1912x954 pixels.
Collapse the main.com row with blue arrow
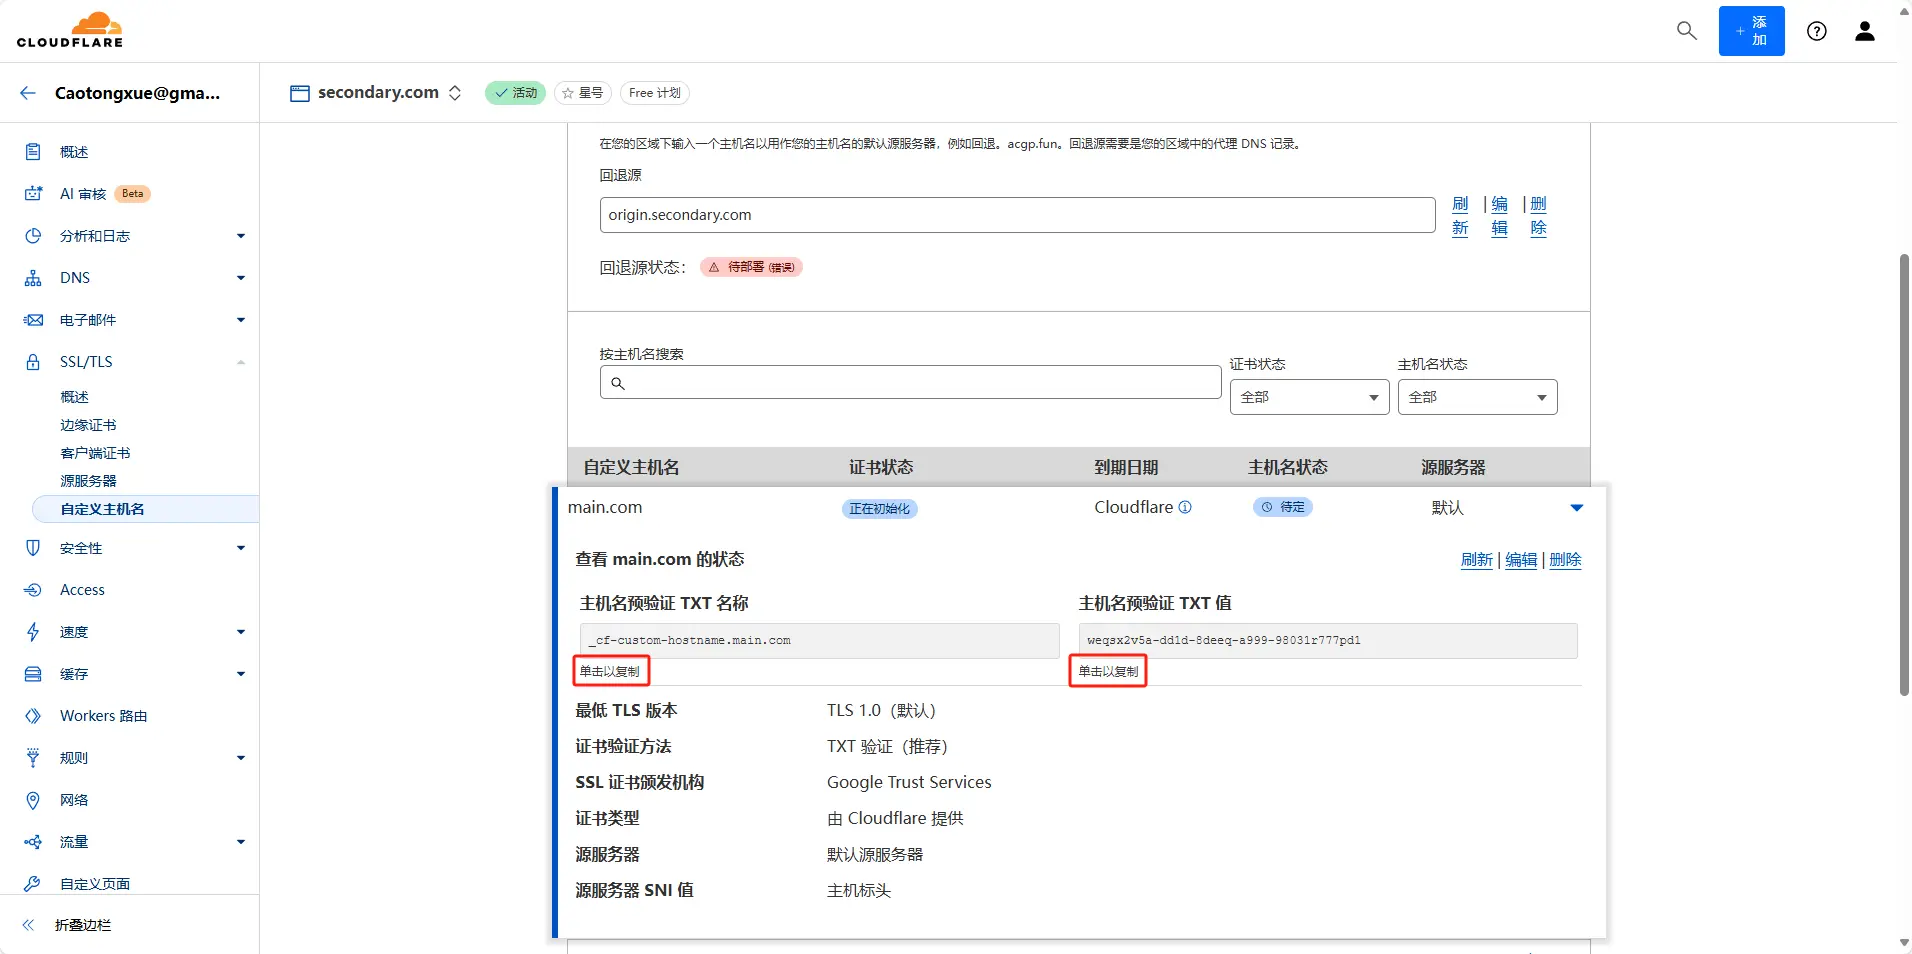(x=1577, y=508)
